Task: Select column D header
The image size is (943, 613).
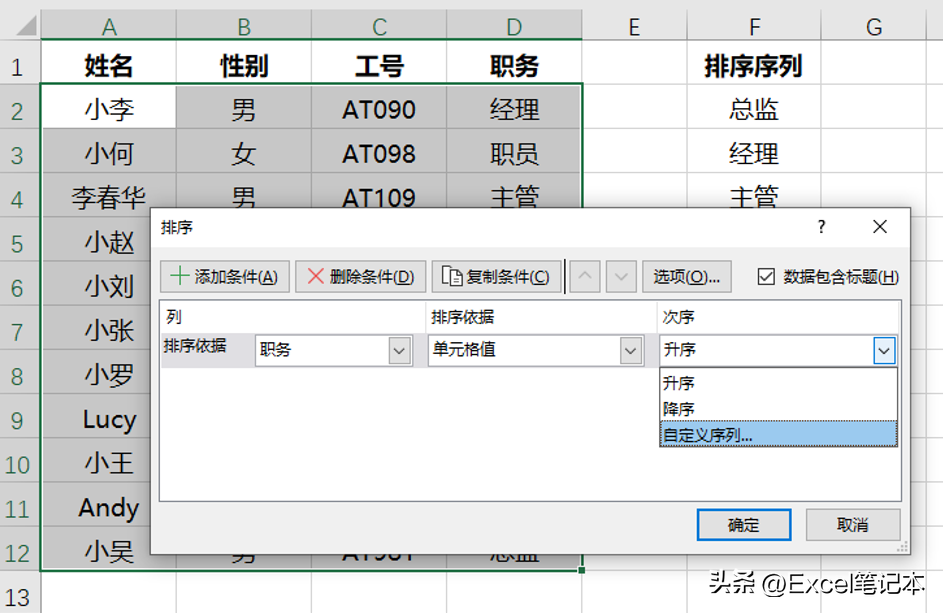Action: 514,25
